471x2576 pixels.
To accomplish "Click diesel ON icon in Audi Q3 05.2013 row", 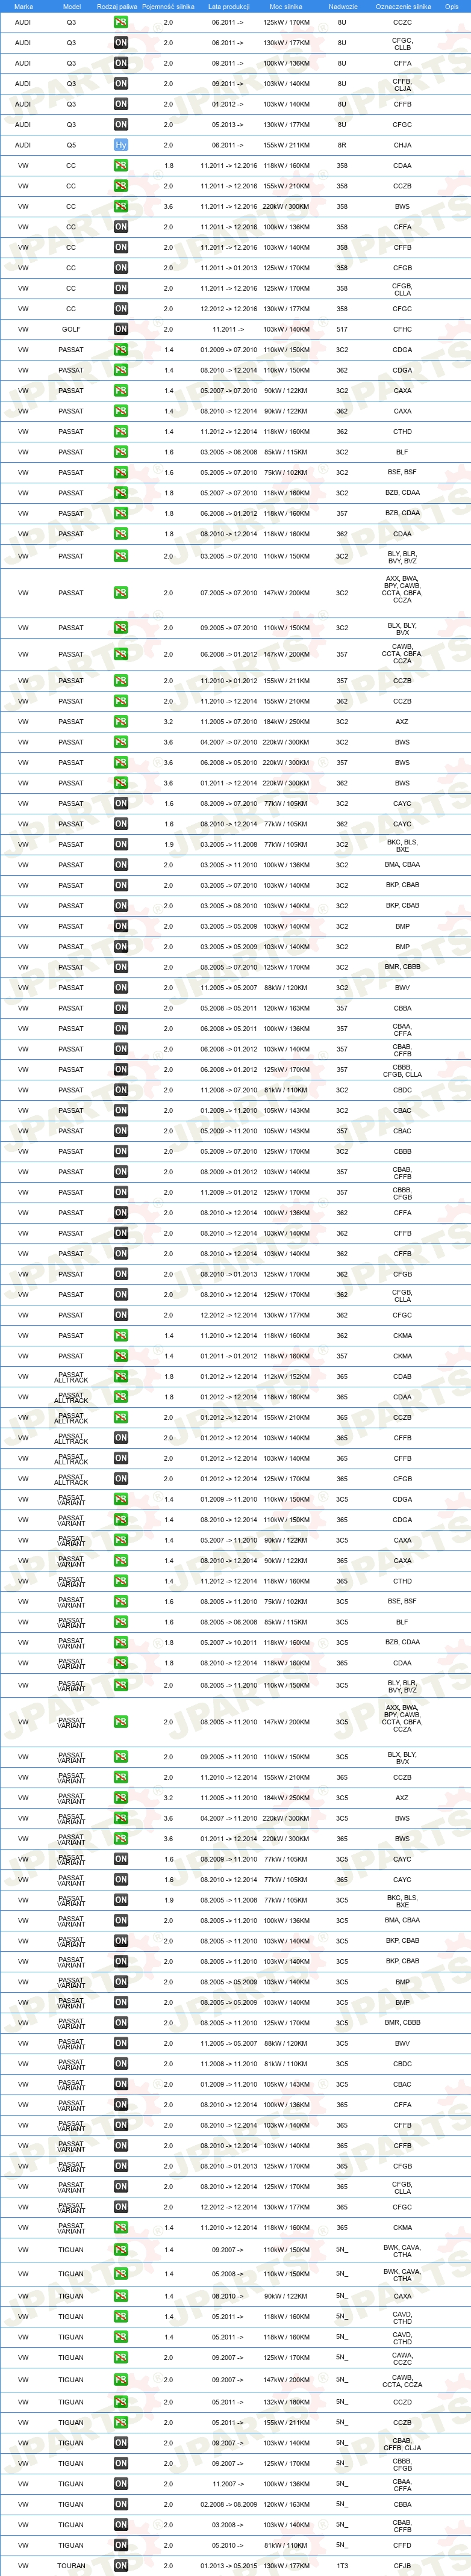I will tap(121, 125).
